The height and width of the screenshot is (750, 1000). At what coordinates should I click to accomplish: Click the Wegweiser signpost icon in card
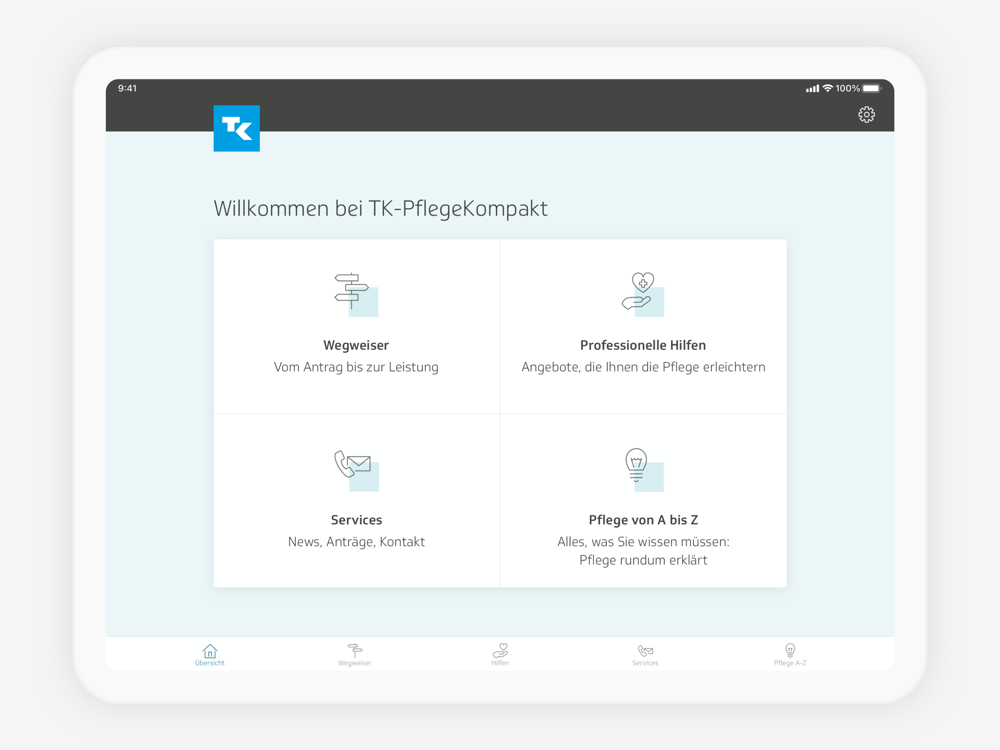pos(356,294)
